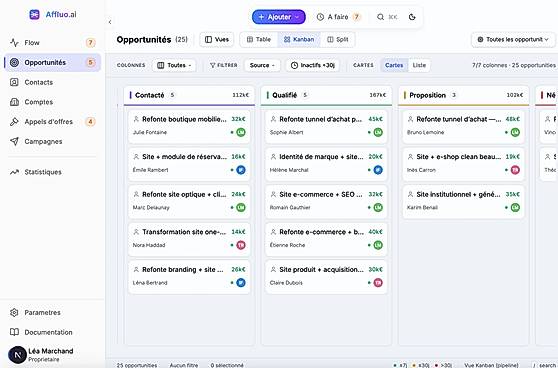Click the Contacté column header
The height and width of the screenshot is (368, 558).
[189, 95]
